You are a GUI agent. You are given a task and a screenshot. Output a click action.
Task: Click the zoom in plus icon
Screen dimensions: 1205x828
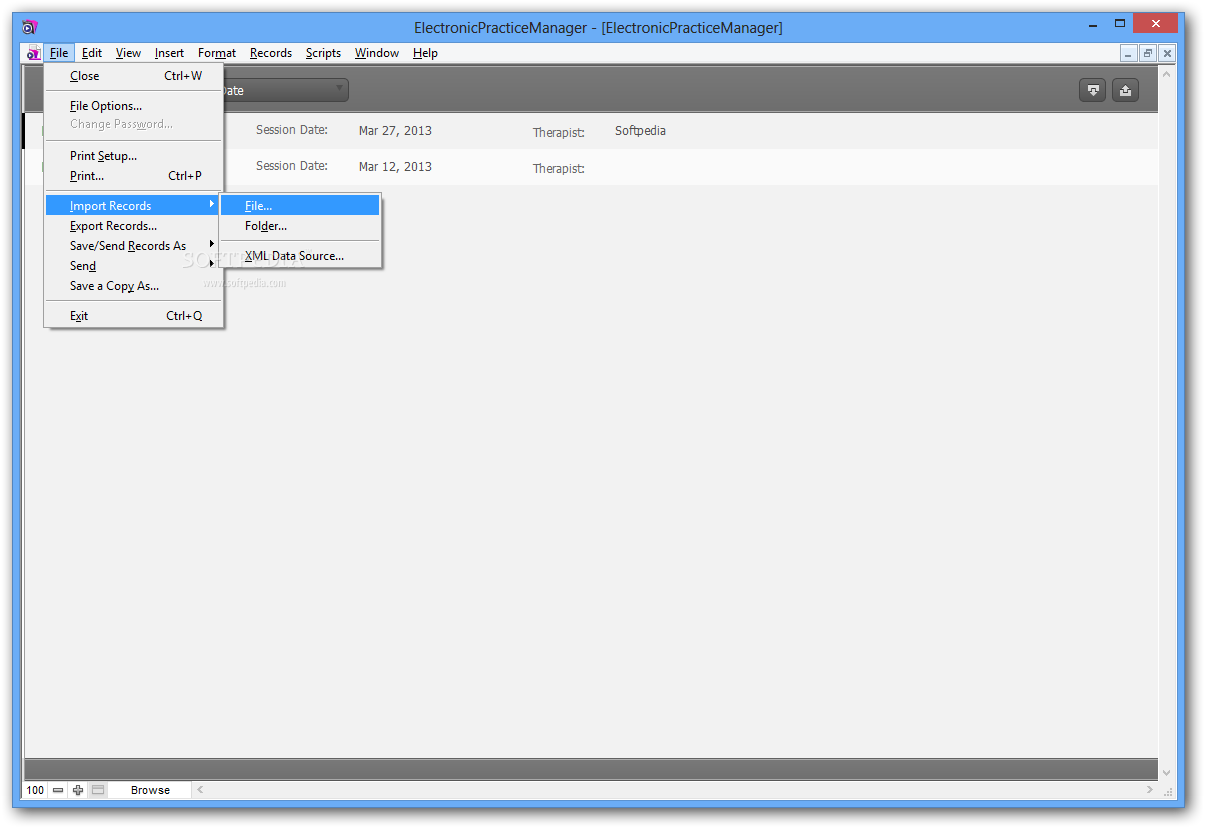[x=78, y=790]
